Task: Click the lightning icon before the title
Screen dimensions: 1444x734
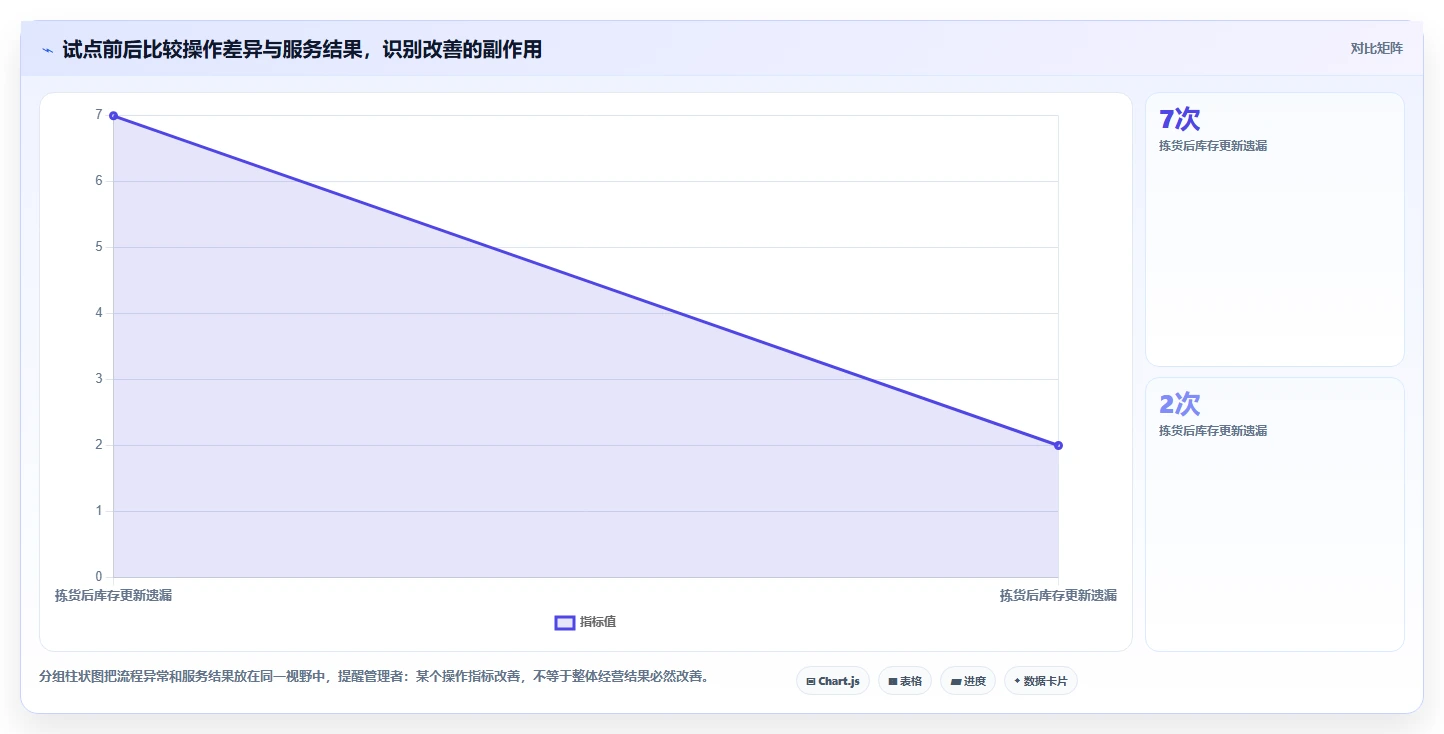Action: [47, 50]
